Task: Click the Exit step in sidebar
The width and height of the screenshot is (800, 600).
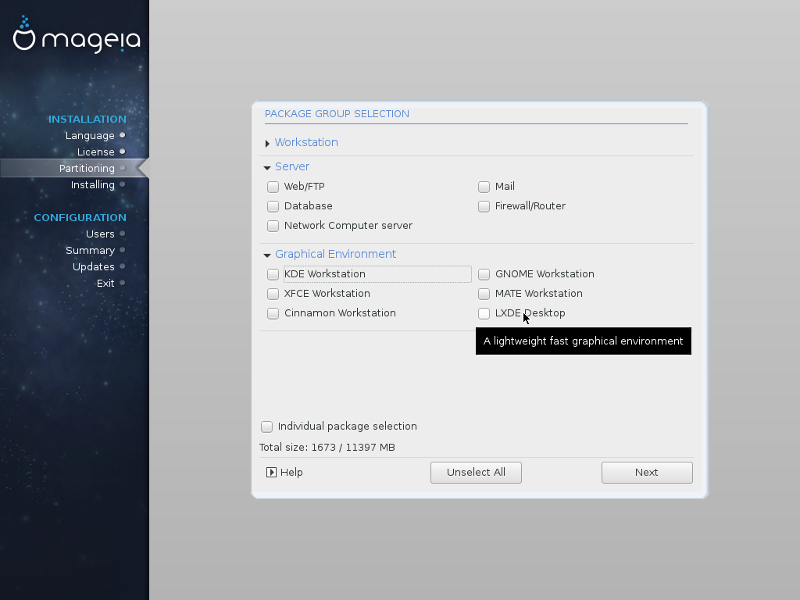Action: click(106, 283)
